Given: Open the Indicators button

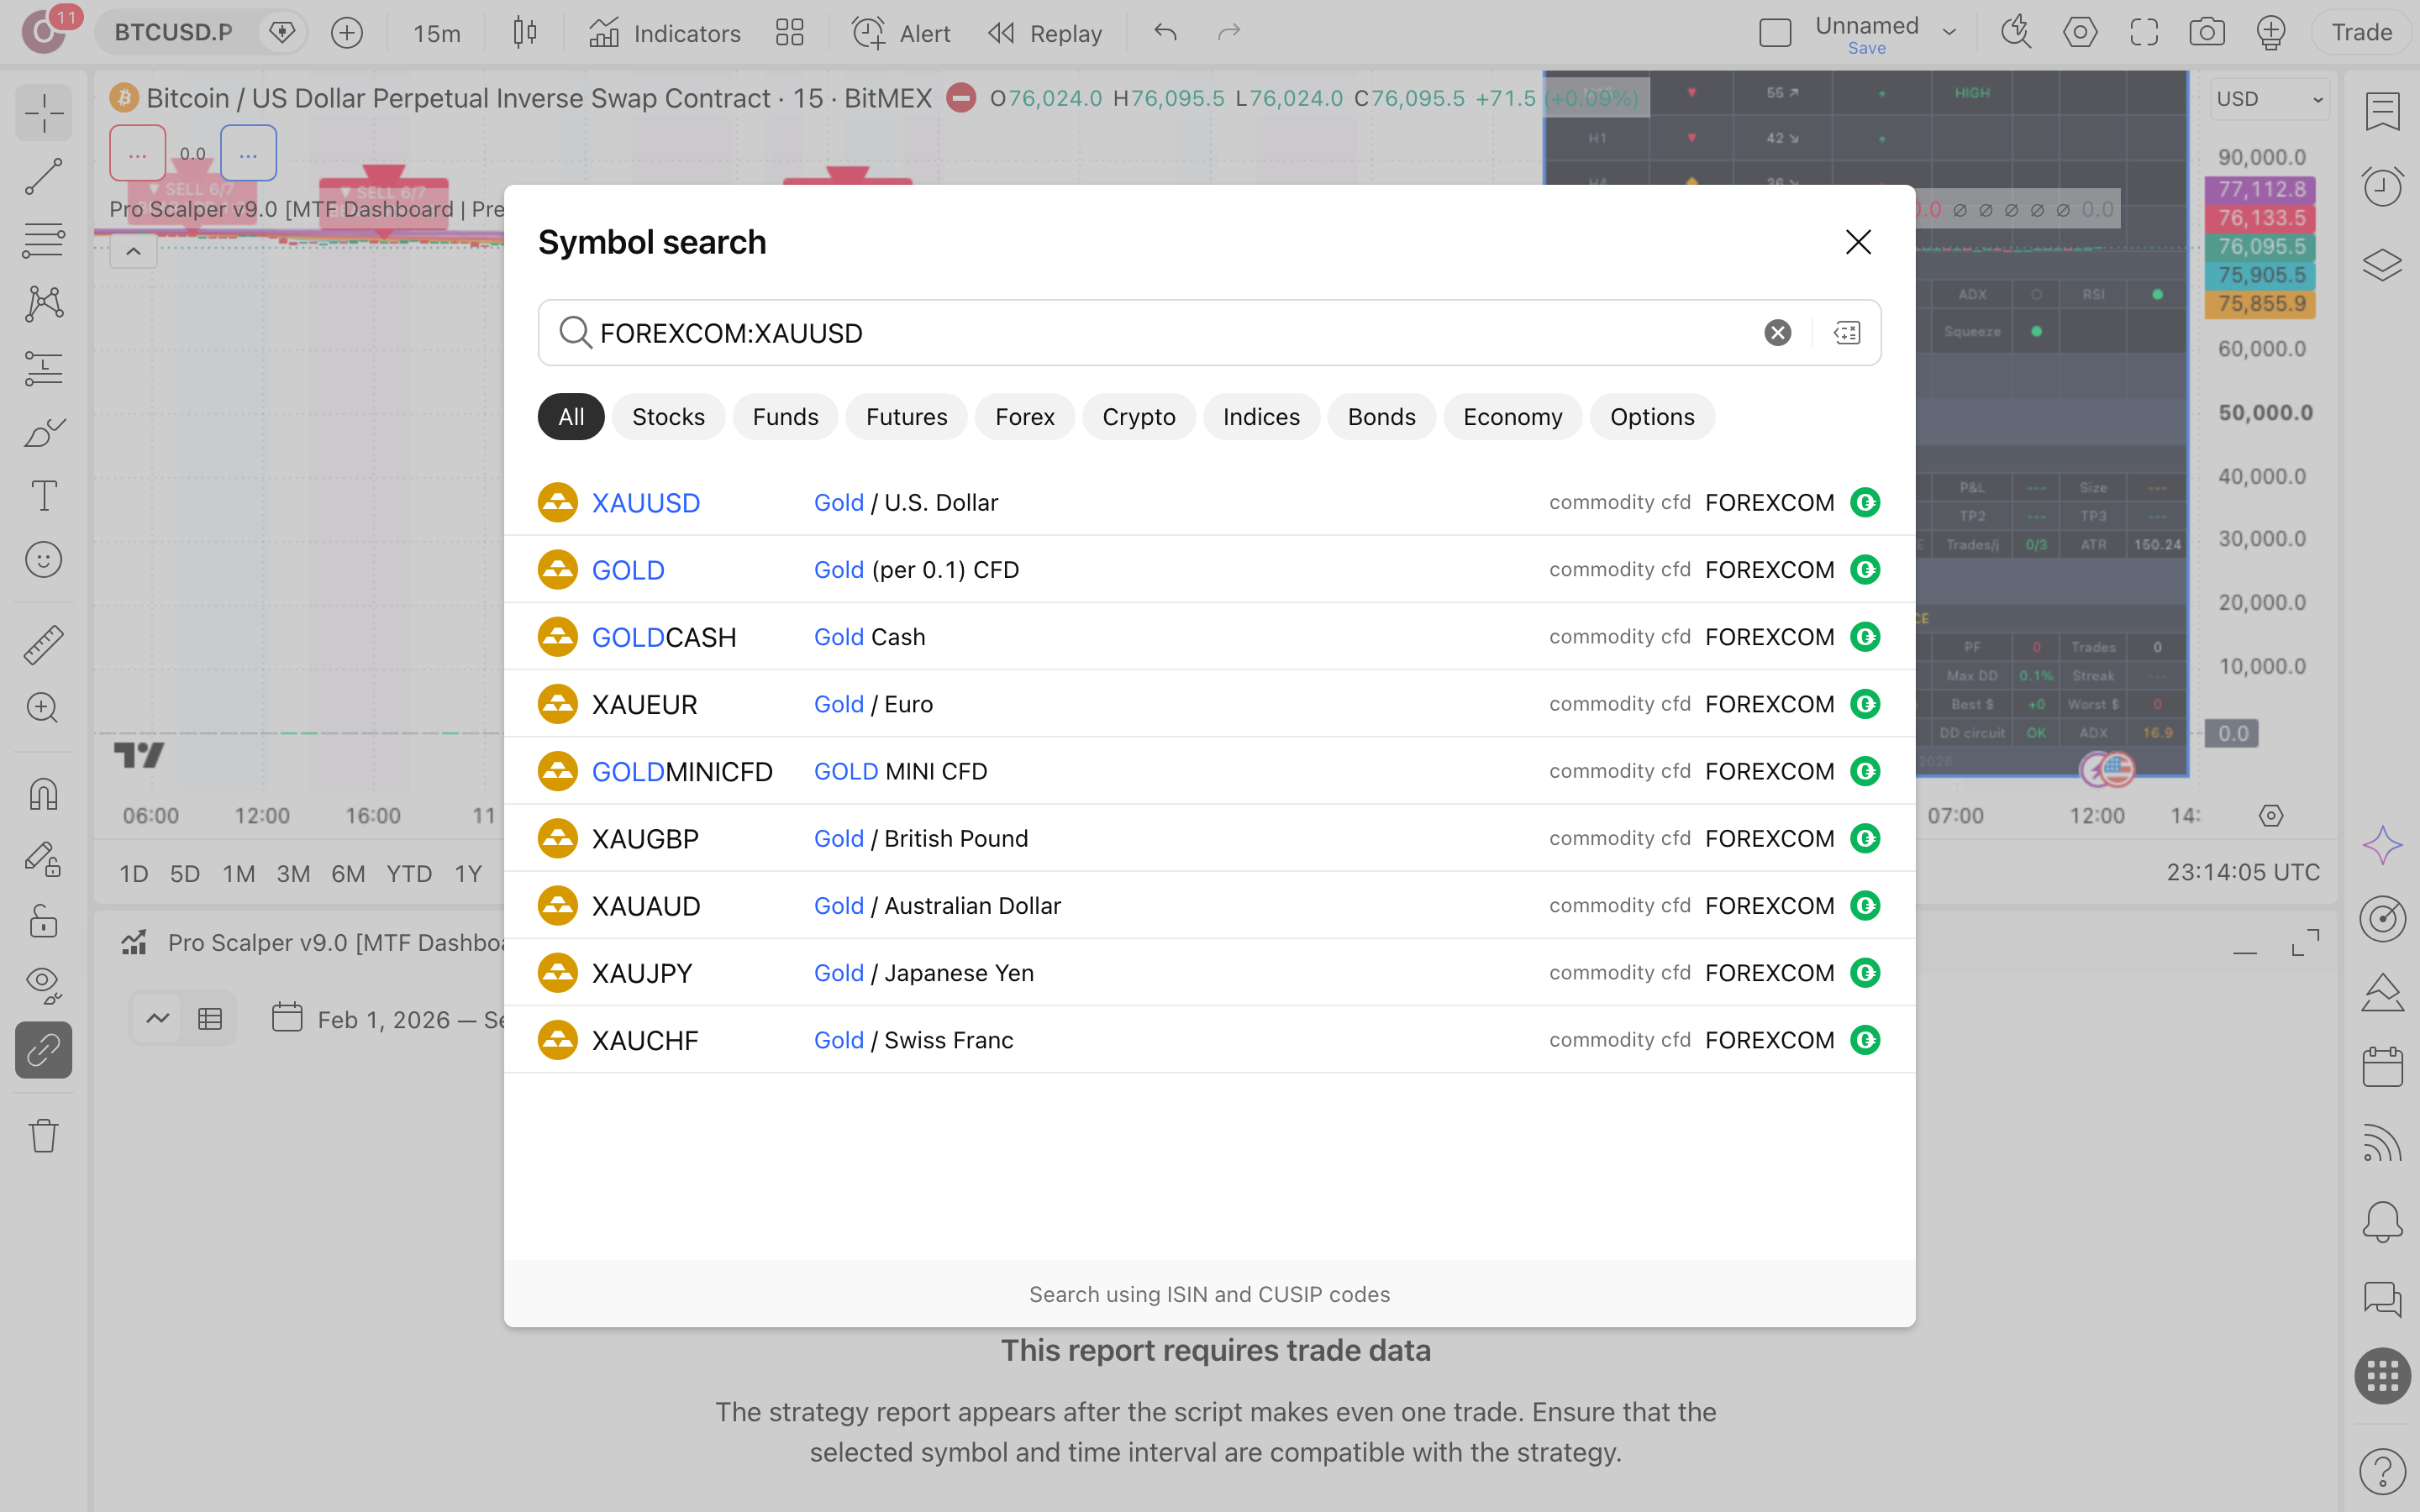Looking at the screenshot, I should click(x=664, y=33).
